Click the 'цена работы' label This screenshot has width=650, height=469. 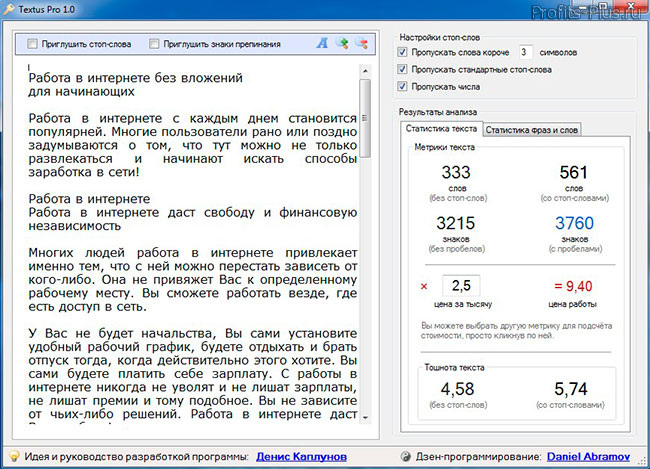(572, 304)
